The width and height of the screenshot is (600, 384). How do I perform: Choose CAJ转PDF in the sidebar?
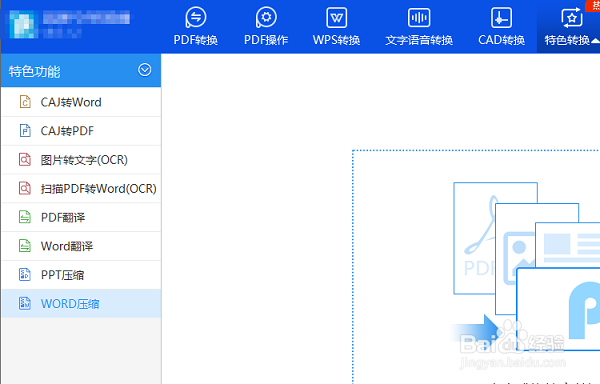pos(81,131)
